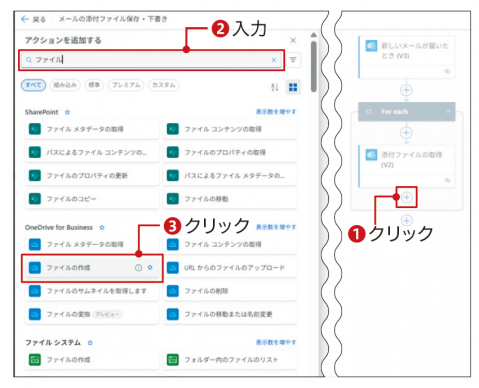
Task: Click OneDrive icon on ファイル コンテンツの取得
Action: coord(173,244)
